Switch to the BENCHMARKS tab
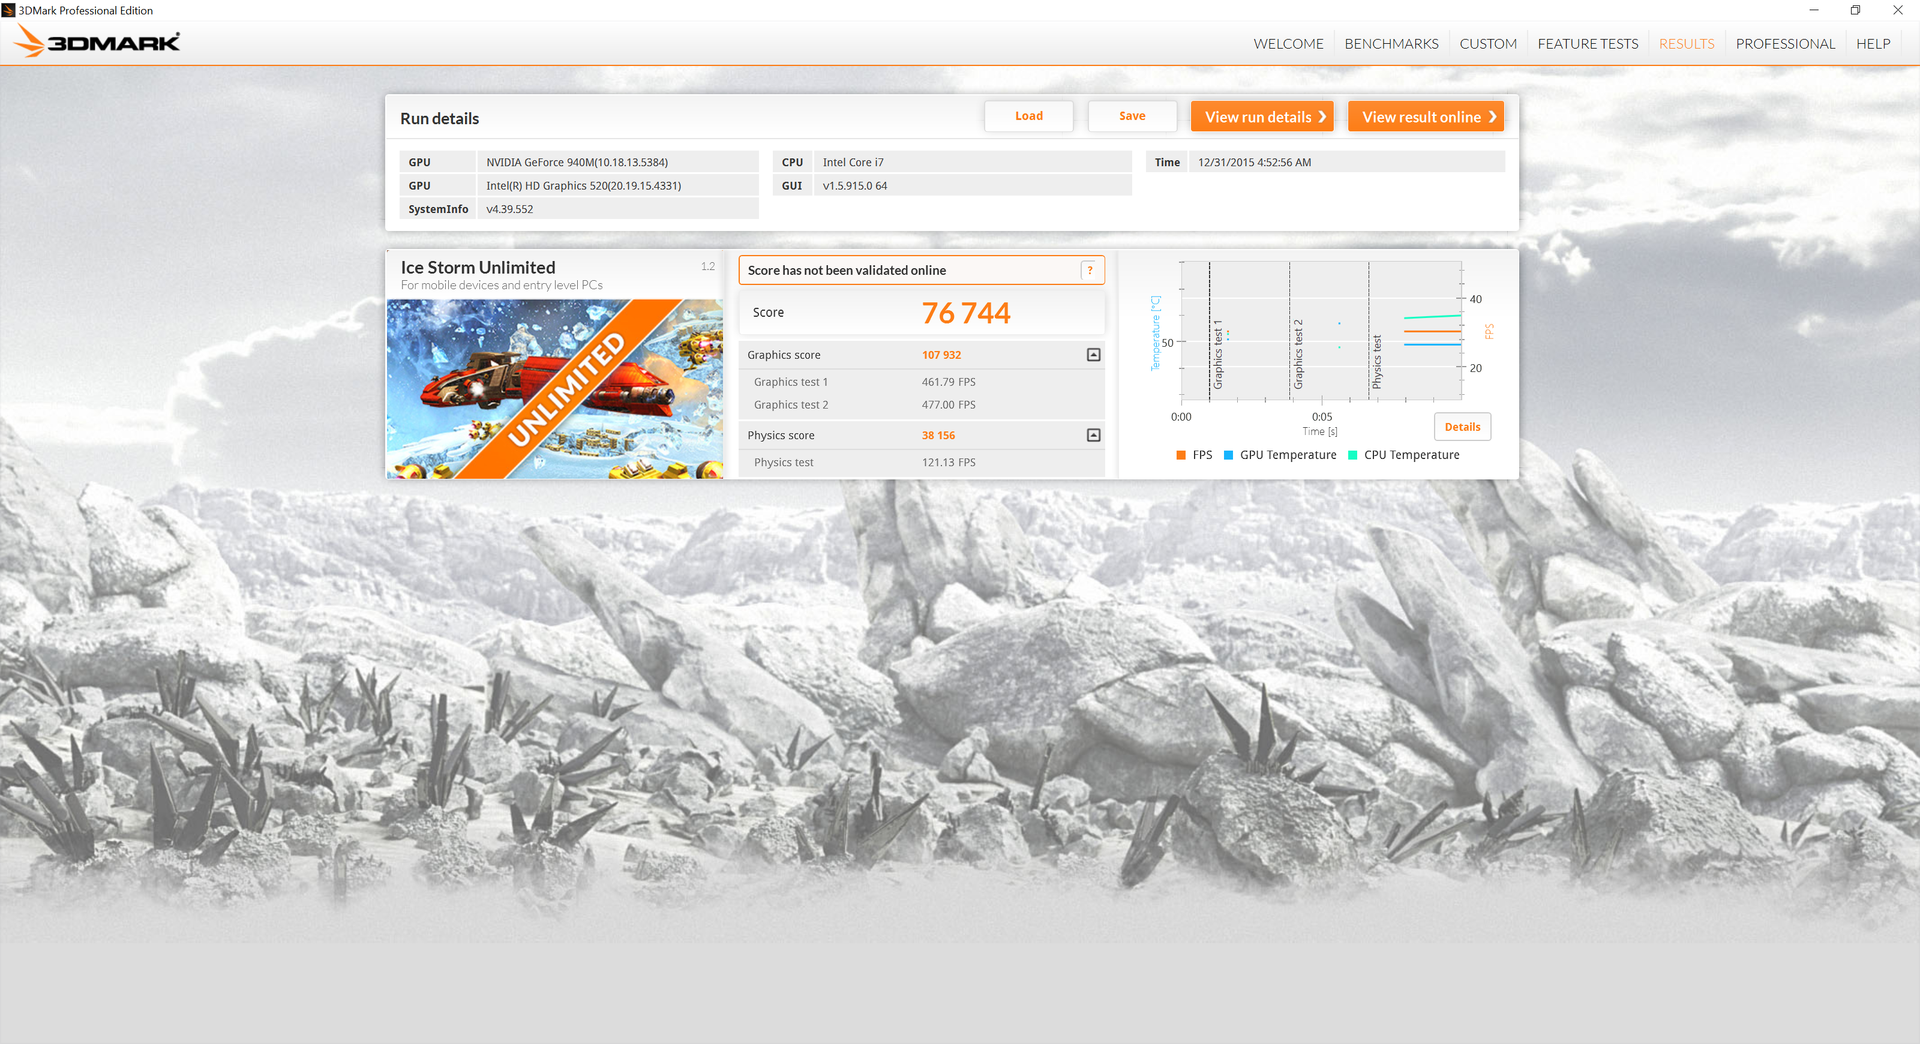 click(1391, 44)
